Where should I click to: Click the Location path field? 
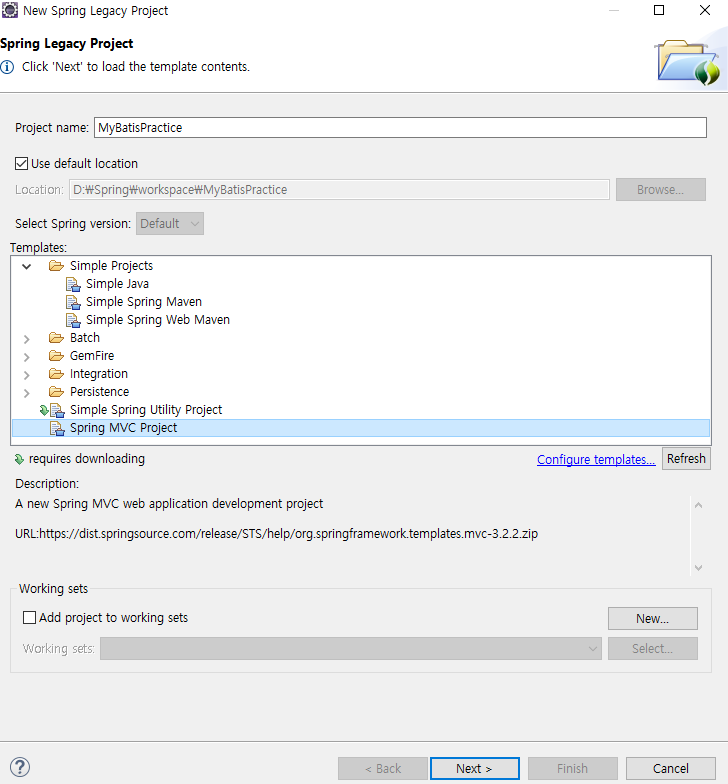click(339, 190)
